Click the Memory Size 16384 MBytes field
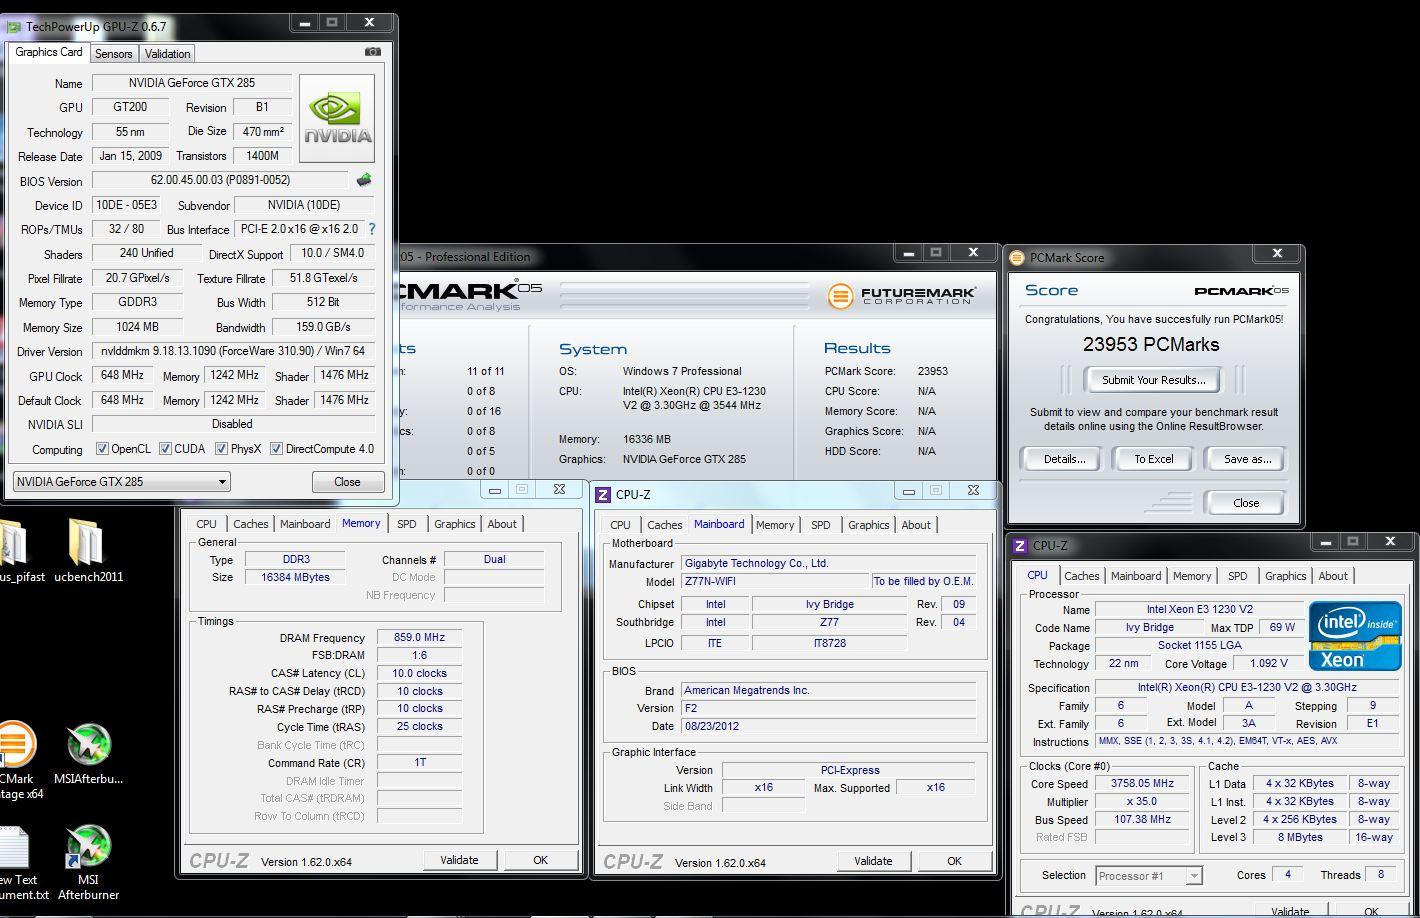 pyautogui.click(x=294, y=577)
